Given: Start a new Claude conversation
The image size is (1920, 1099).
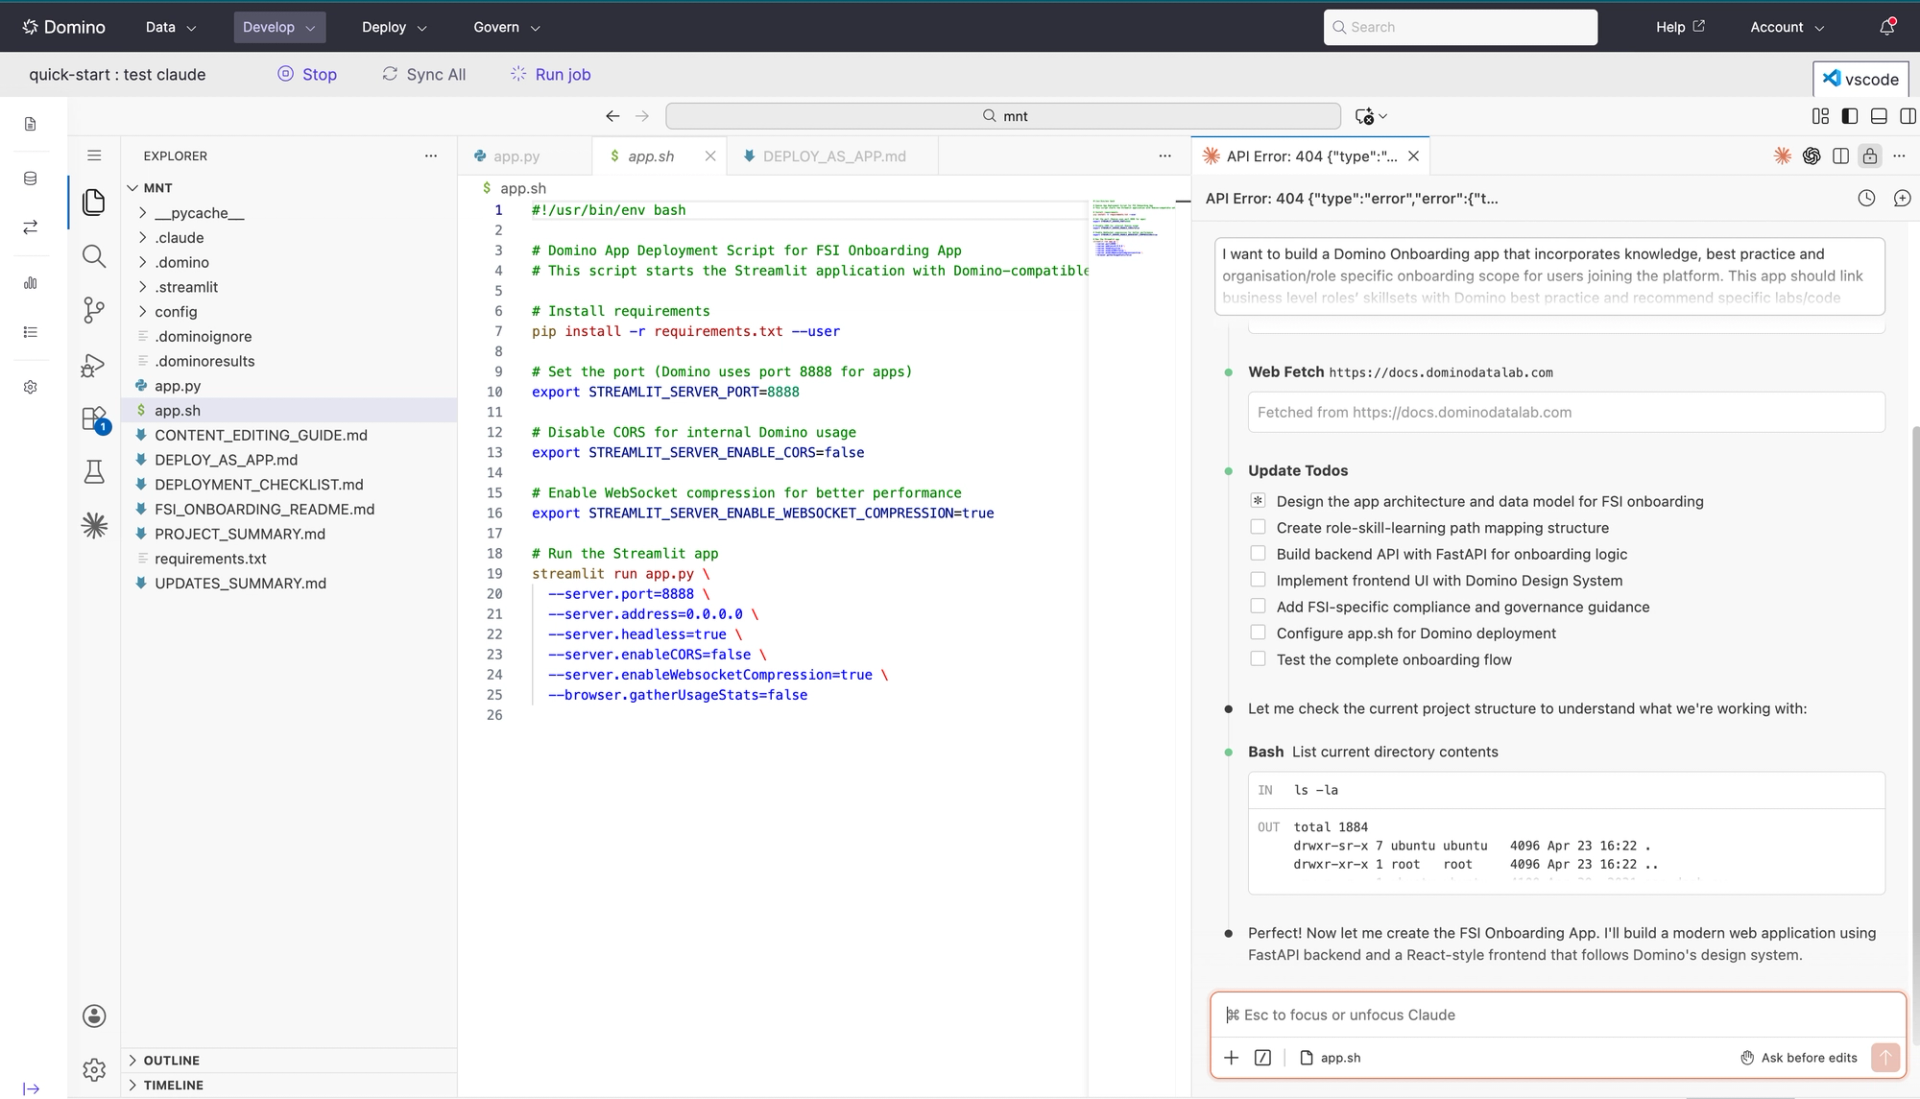Looking at the screenshot, I should [x=1902, y=198].
